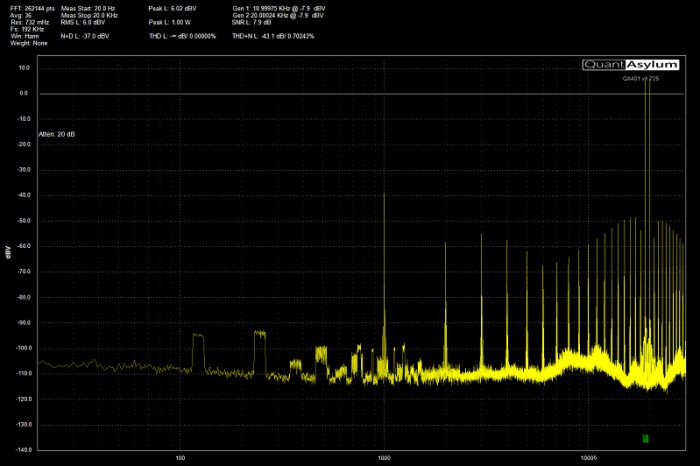This screenshot has height=466, width=700.
Task: Click the 'THD L' measurement text
Action: (x=183, y=36)
